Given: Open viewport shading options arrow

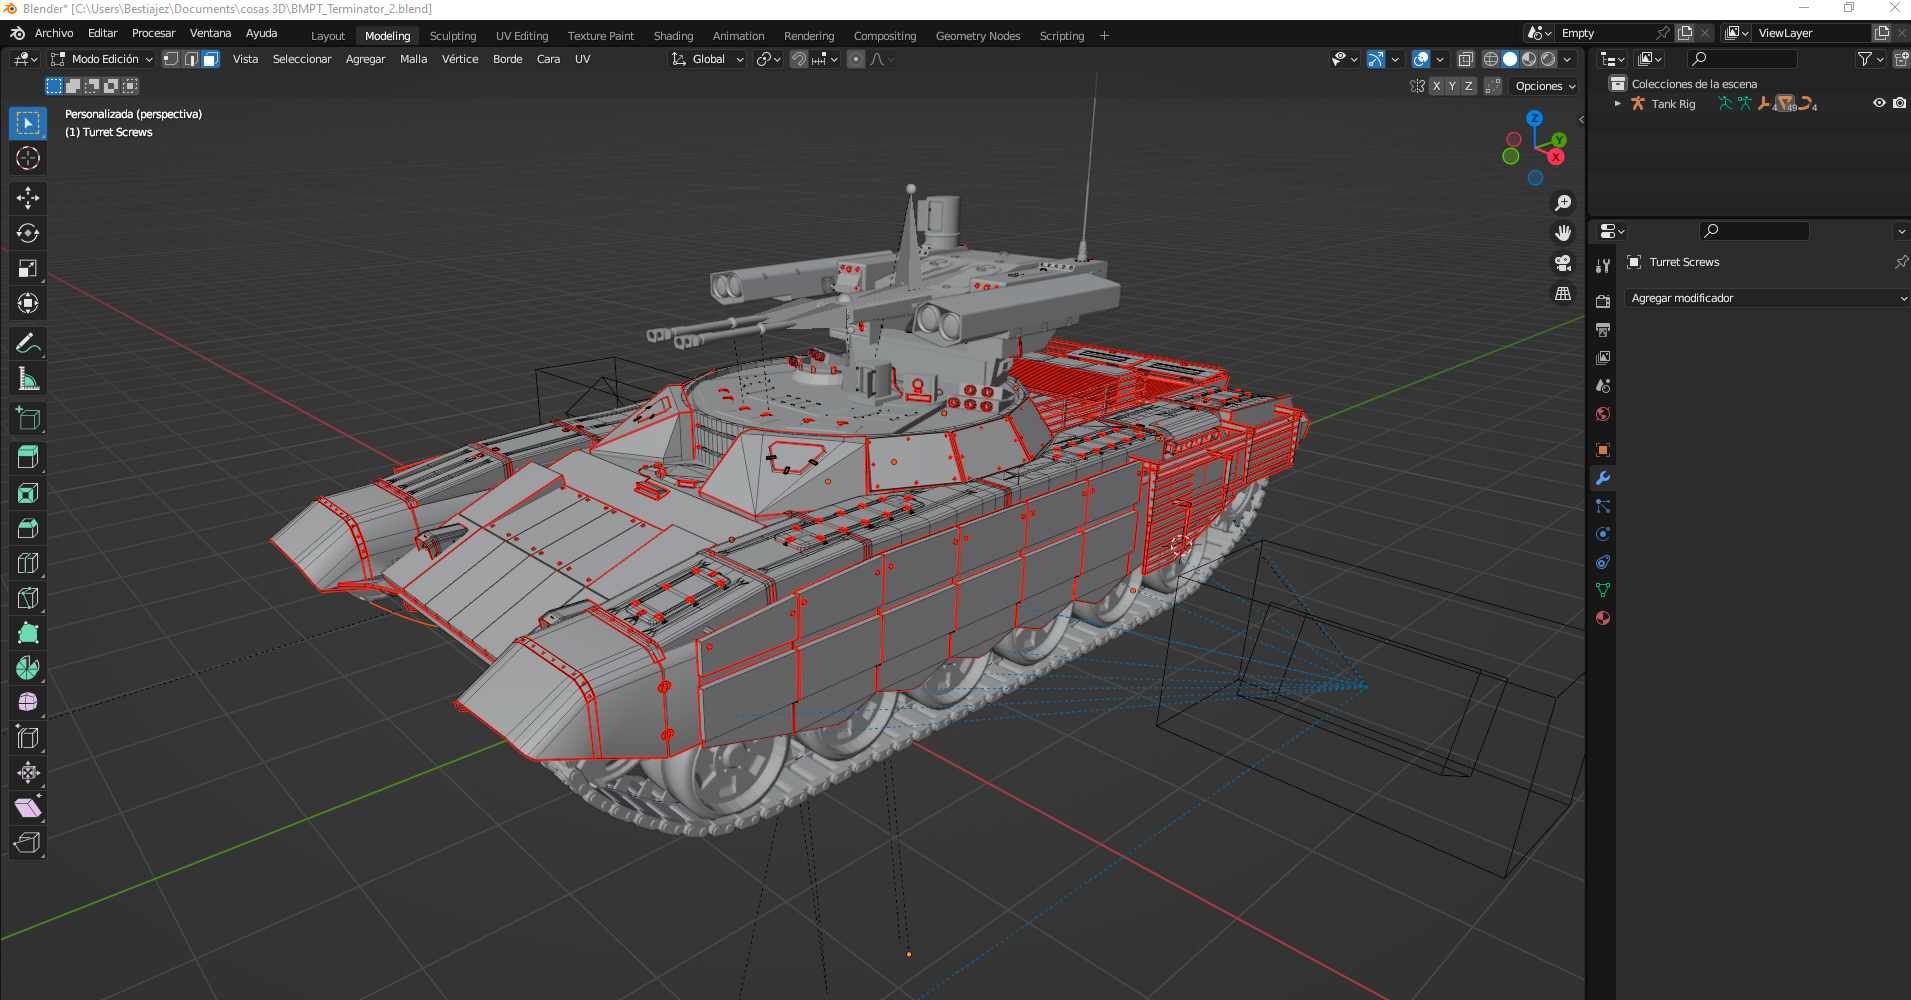Looking at the screenshot, I should [1567, 59].
